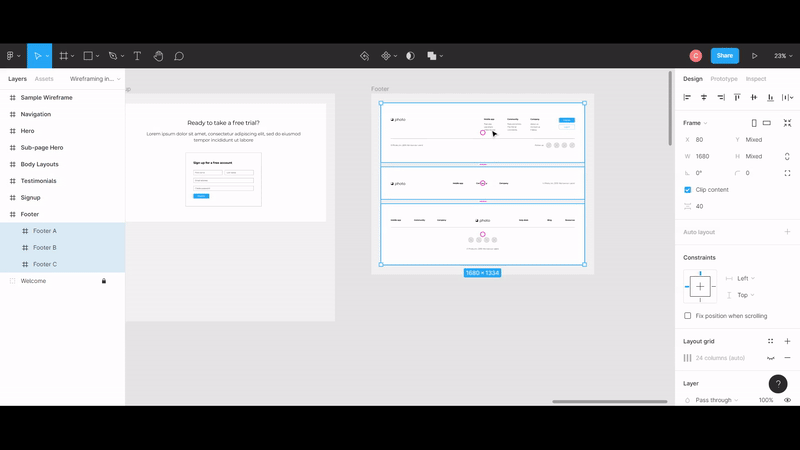
Task: Set frame to portrait orientation
Action: click(754, 123)
